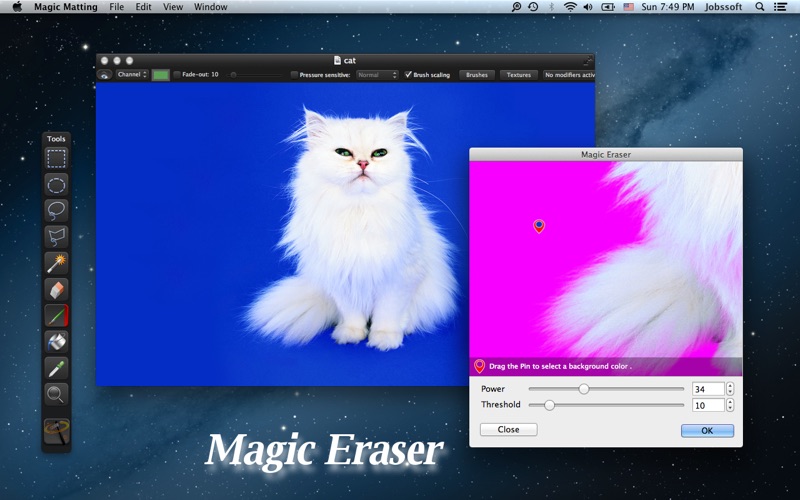This screenshot has width=800, height=500.
Task: Select the Zoom magnifier tool
Action: click(x=57, y=394)
